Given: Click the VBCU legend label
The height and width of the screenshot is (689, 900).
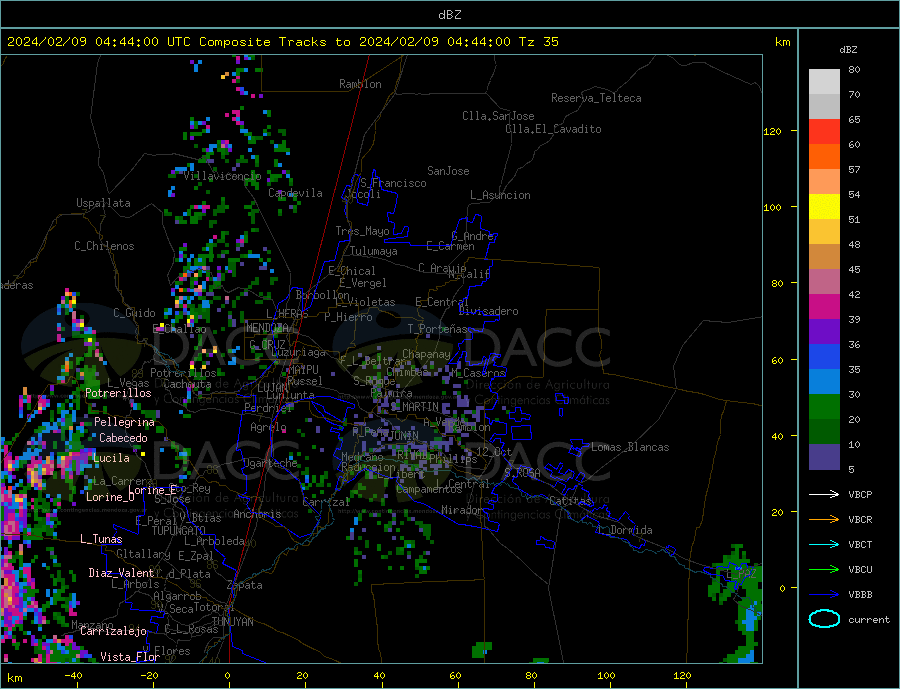Looking at the screenshot, I should (860, 570).
